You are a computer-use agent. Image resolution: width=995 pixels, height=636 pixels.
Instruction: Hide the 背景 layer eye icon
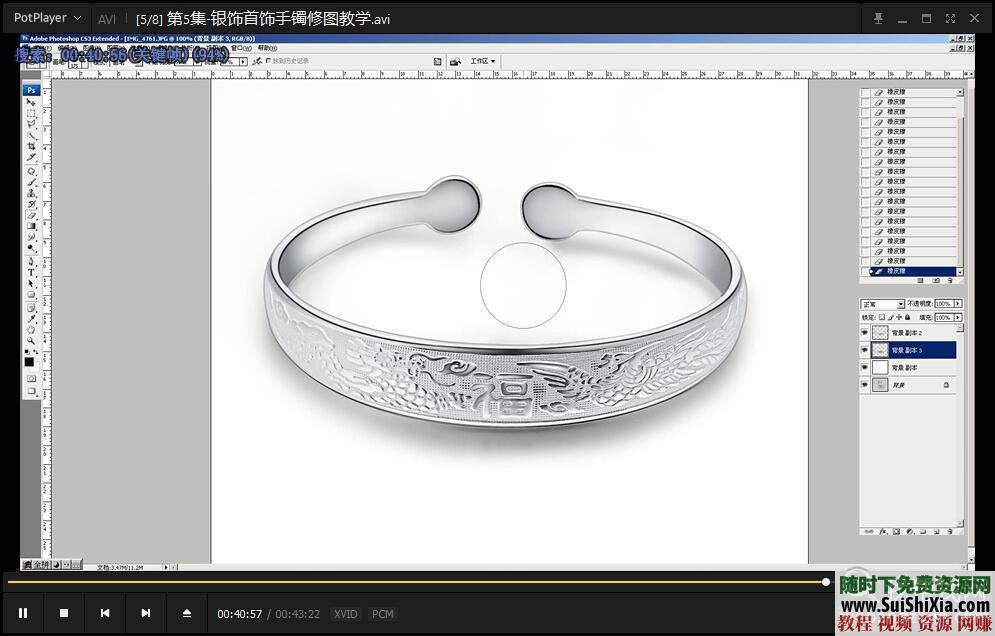tap(865, 385)
